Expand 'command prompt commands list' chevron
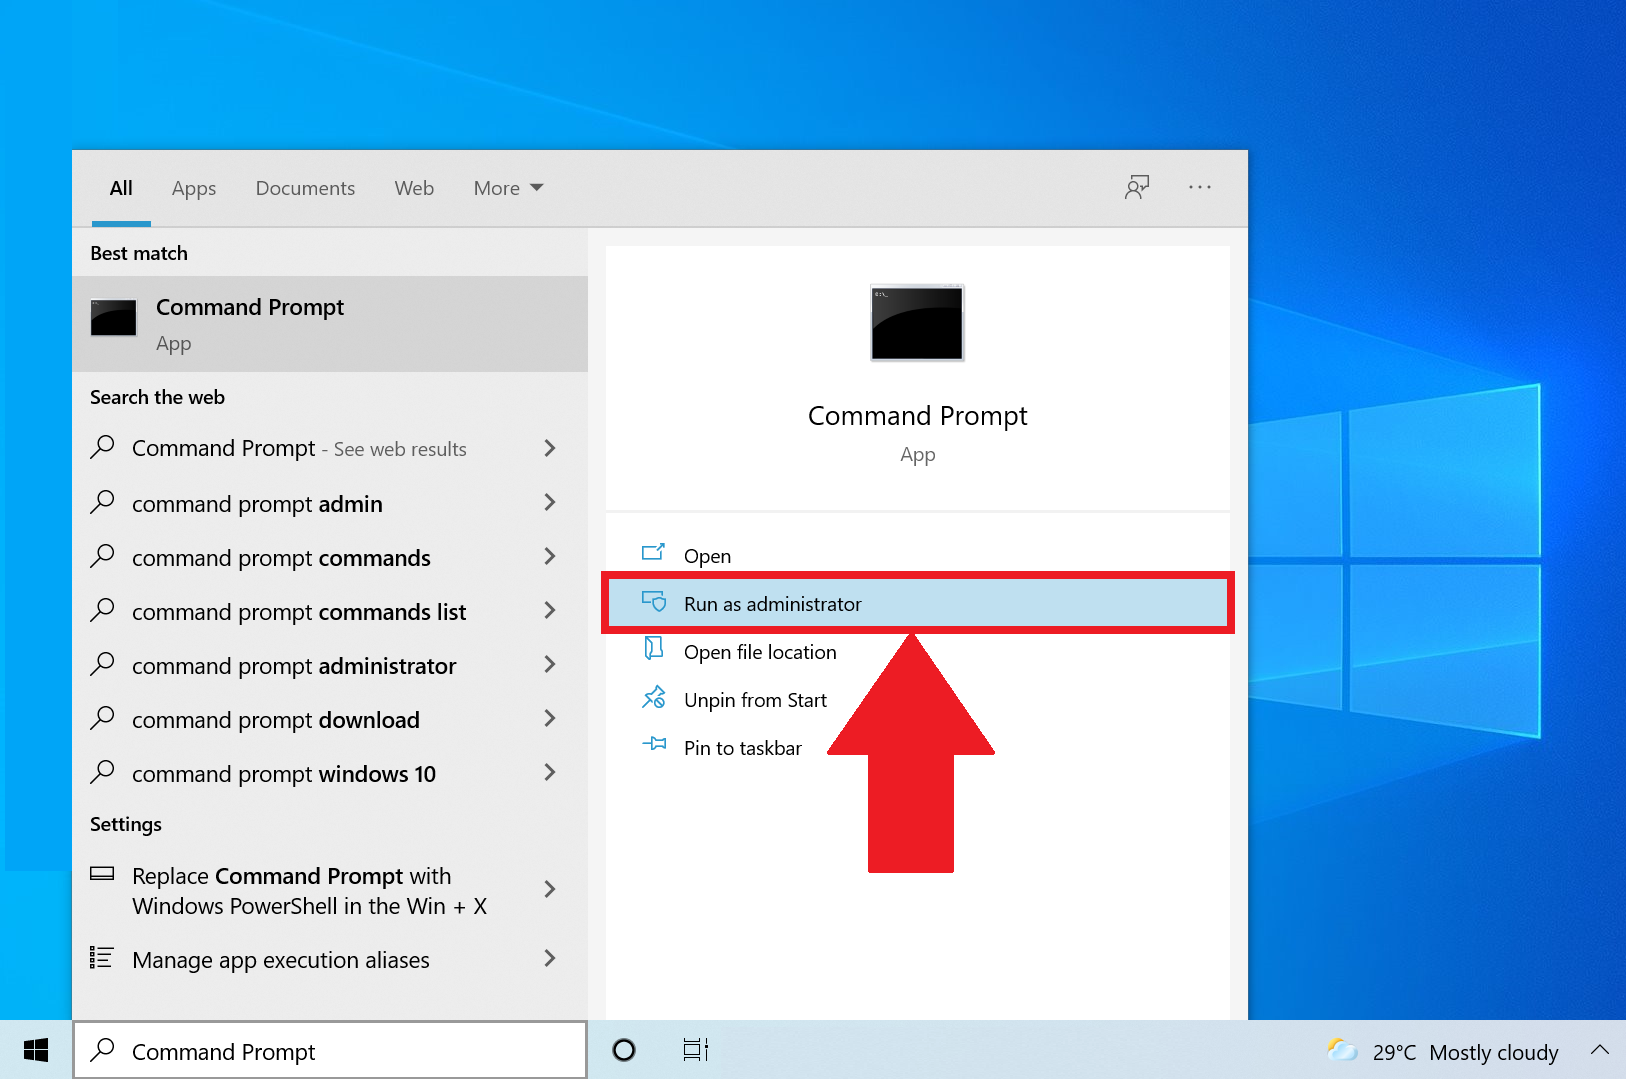 549,610
